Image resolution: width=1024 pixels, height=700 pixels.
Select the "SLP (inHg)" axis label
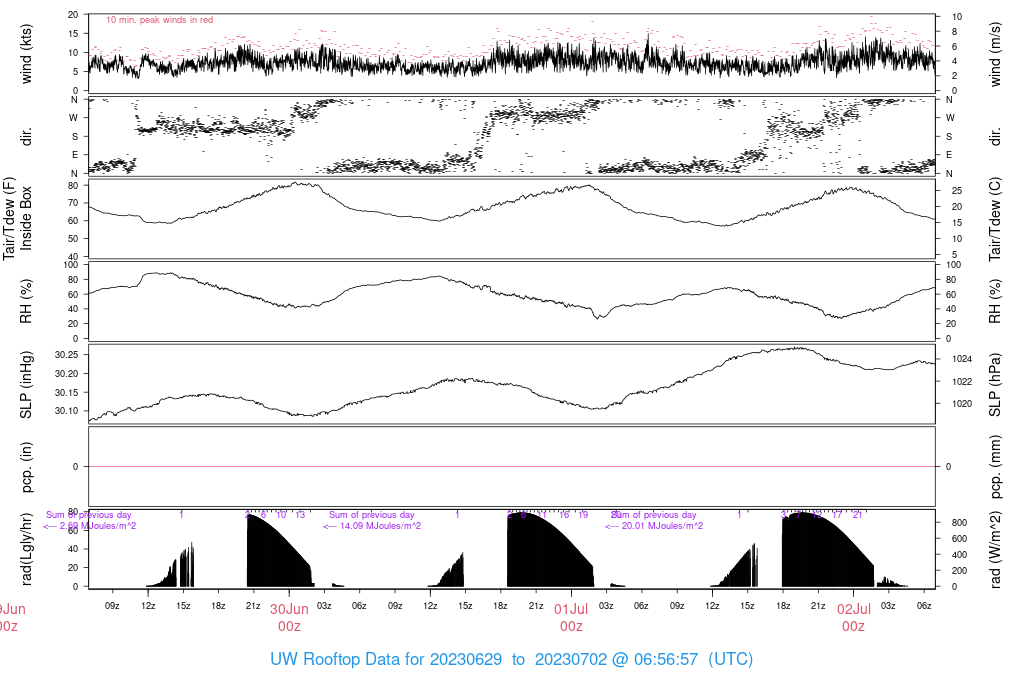26,385
